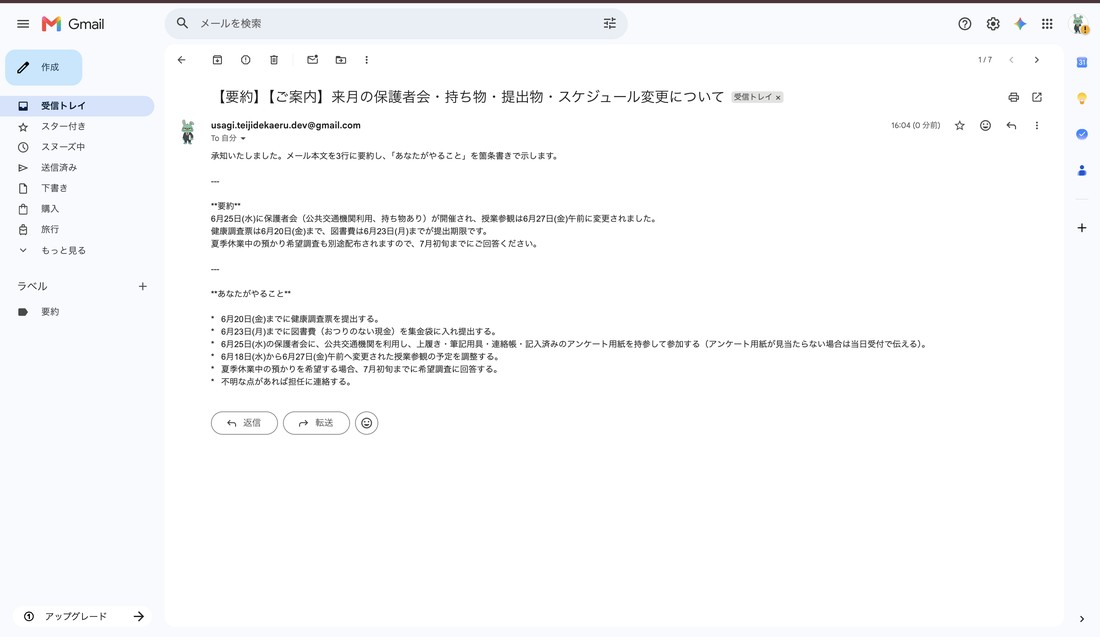The height and width of the screenshot is (637, 1100).
Task: Click the 16:04 (0 分前) timestamp
Action: (915, 126)
